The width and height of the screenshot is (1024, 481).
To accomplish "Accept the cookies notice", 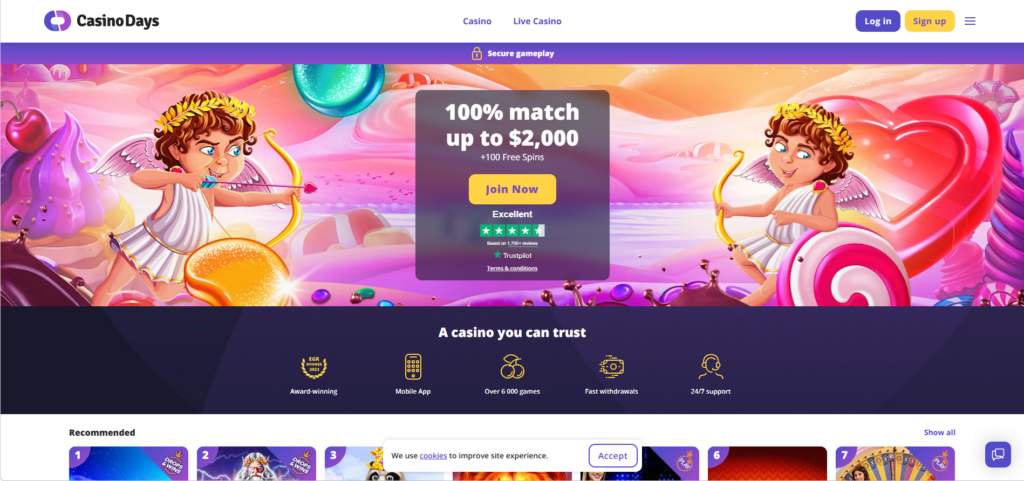I will tap(613, 456).
